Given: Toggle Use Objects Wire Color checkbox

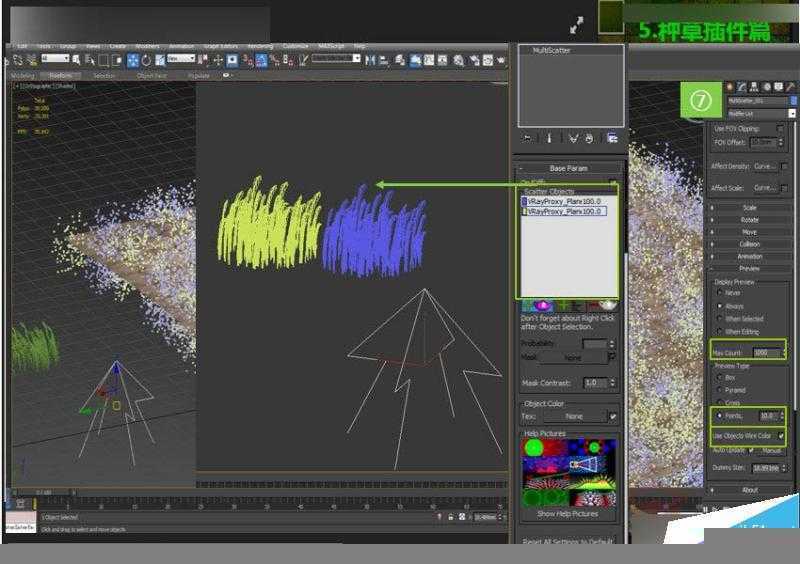Looking at the screenshot, I should [780, 437].
